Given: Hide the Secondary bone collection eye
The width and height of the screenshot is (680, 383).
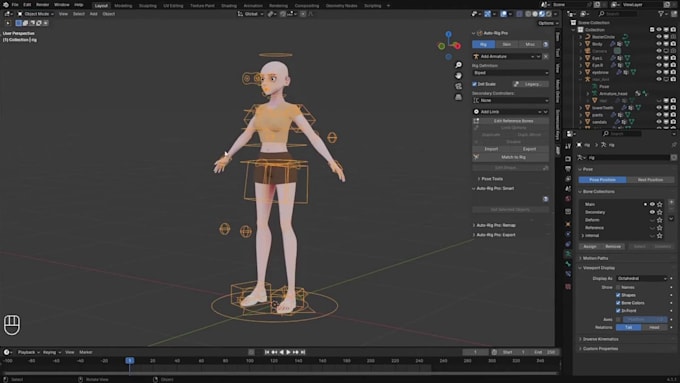Looking at the screenshot, I should 652,212.
